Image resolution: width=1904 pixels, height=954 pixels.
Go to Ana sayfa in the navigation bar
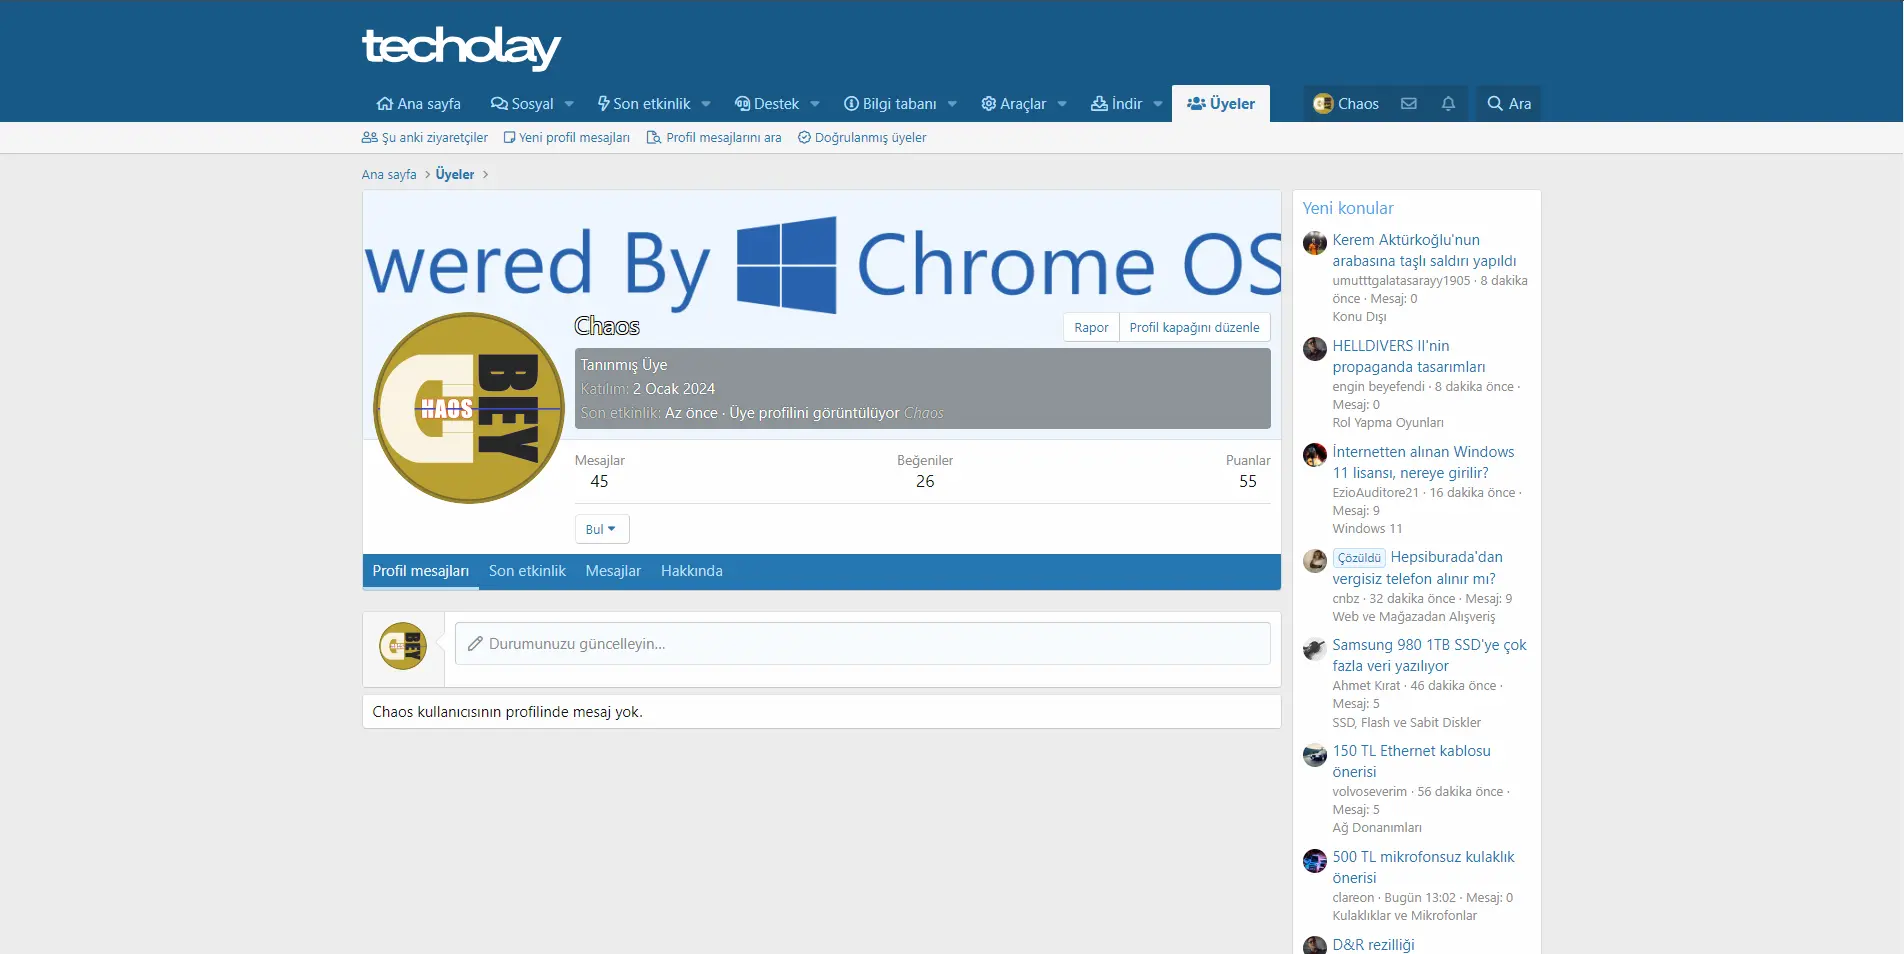point(418,104)
